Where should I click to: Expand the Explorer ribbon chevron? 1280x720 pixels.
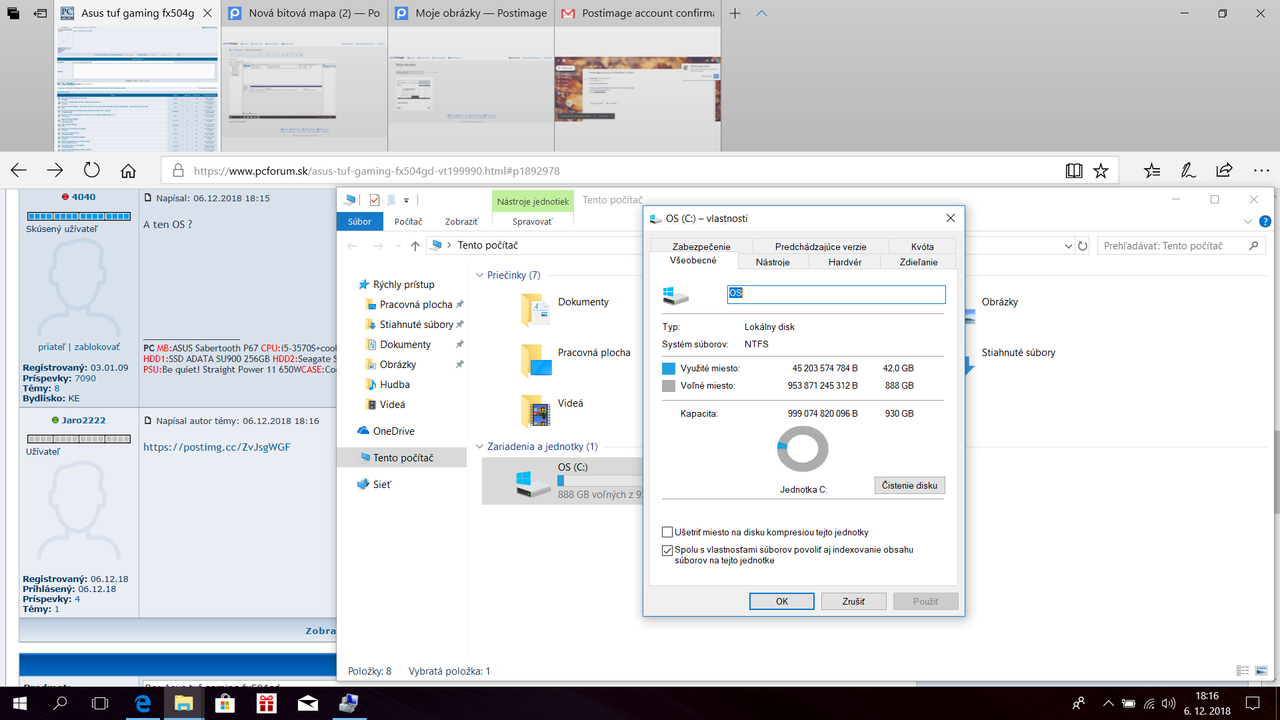tap(1247, 221)
